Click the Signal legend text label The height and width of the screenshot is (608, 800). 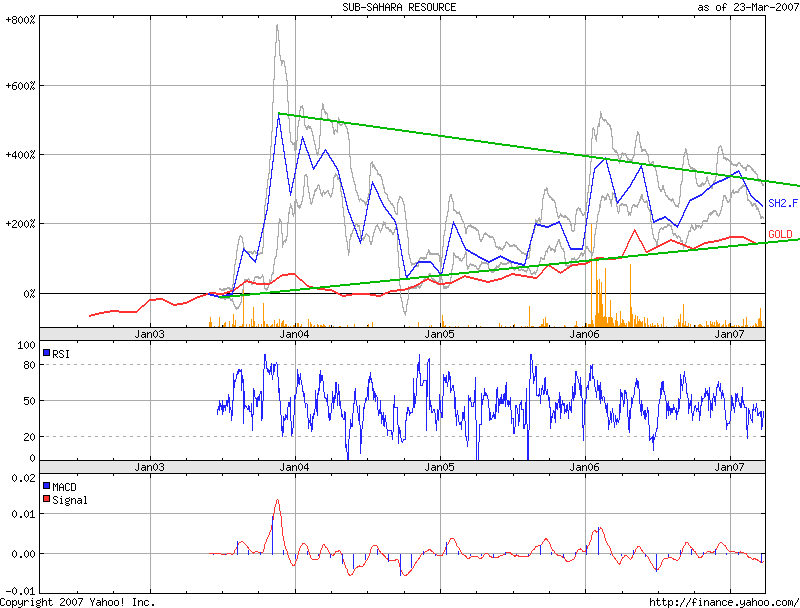tap(70, 499)
